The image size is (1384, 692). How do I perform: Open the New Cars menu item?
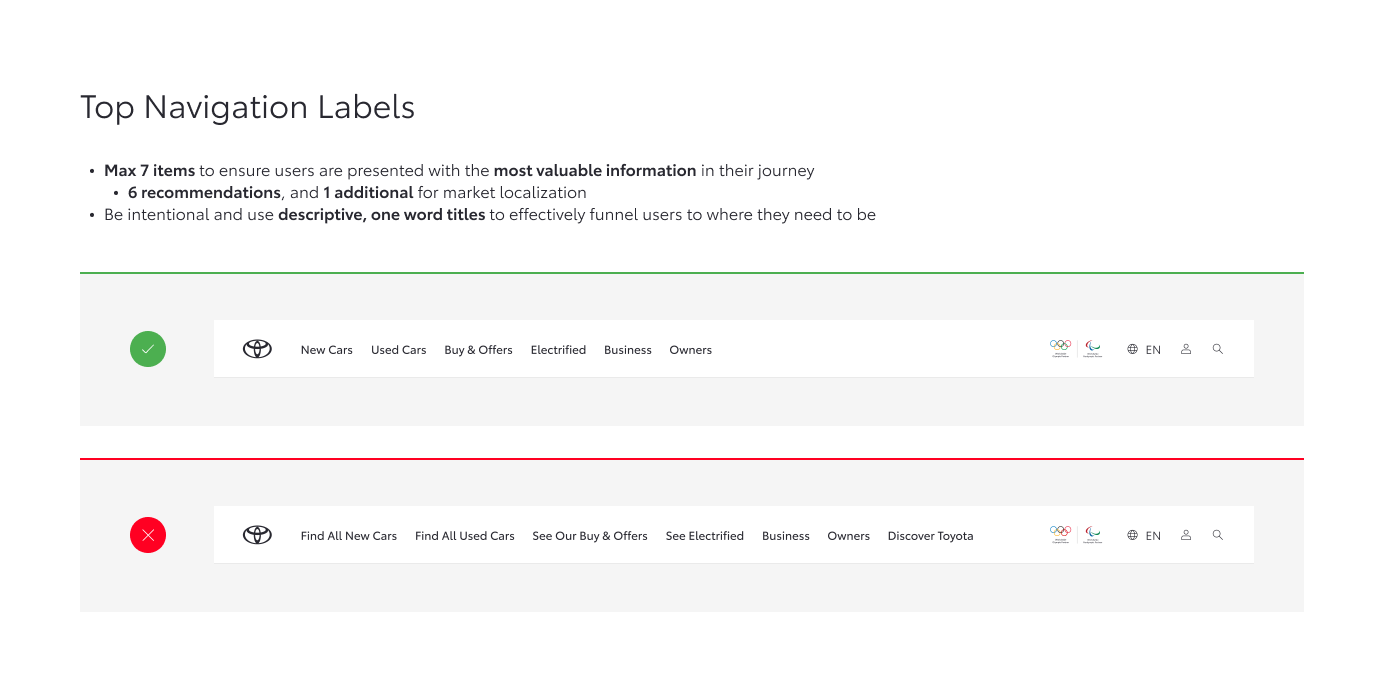[326, 350]
